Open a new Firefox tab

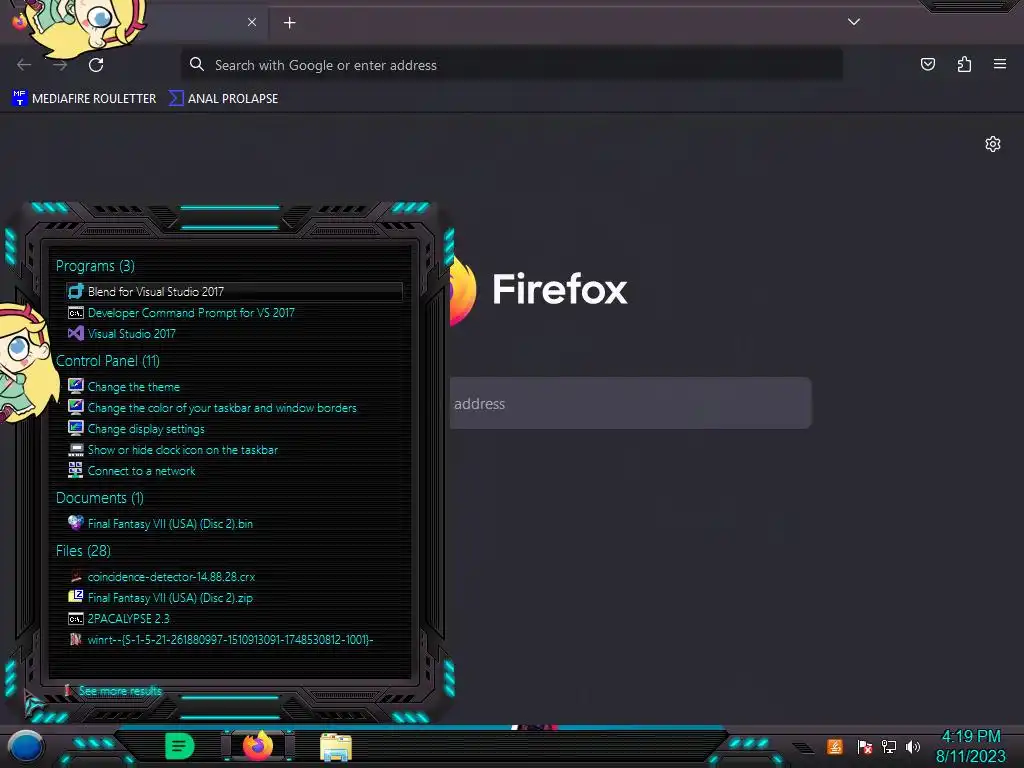click(289, 23)
